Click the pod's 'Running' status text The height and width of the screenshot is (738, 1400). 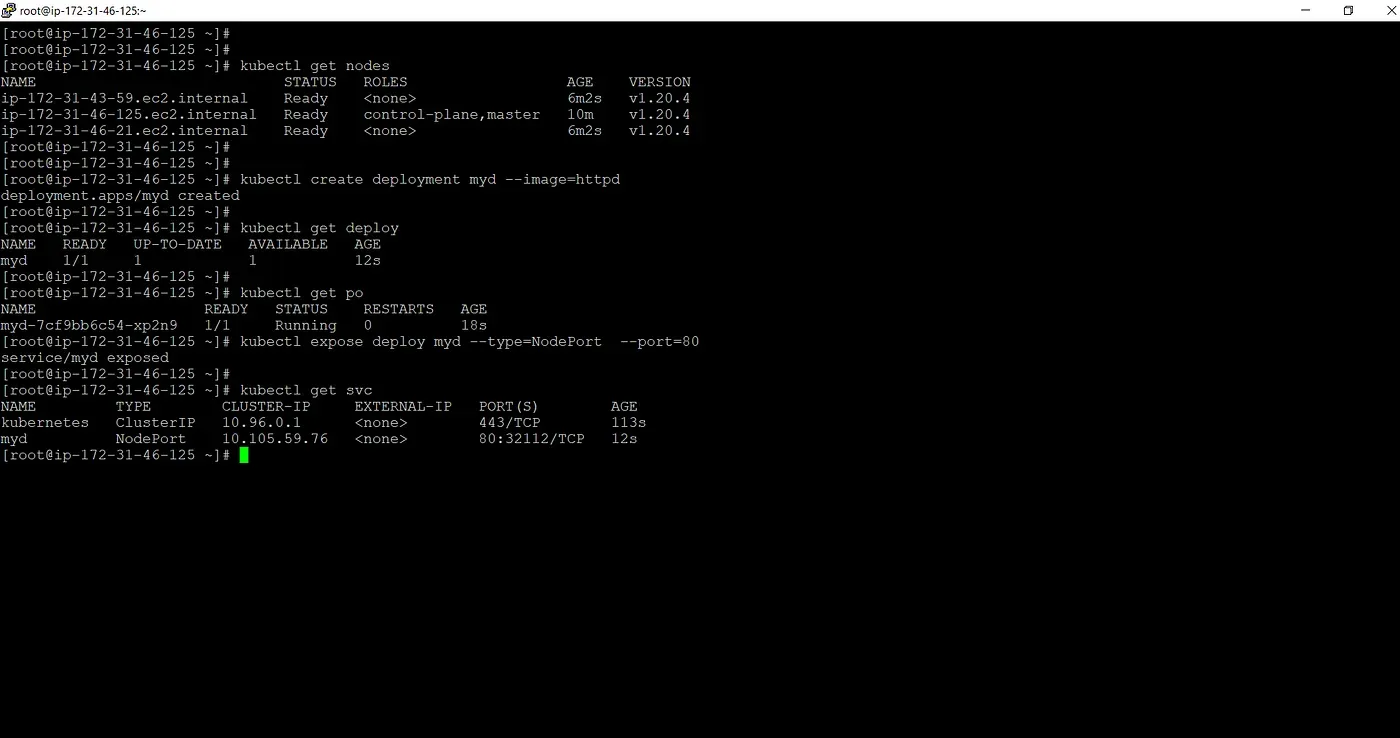point(305,325)
